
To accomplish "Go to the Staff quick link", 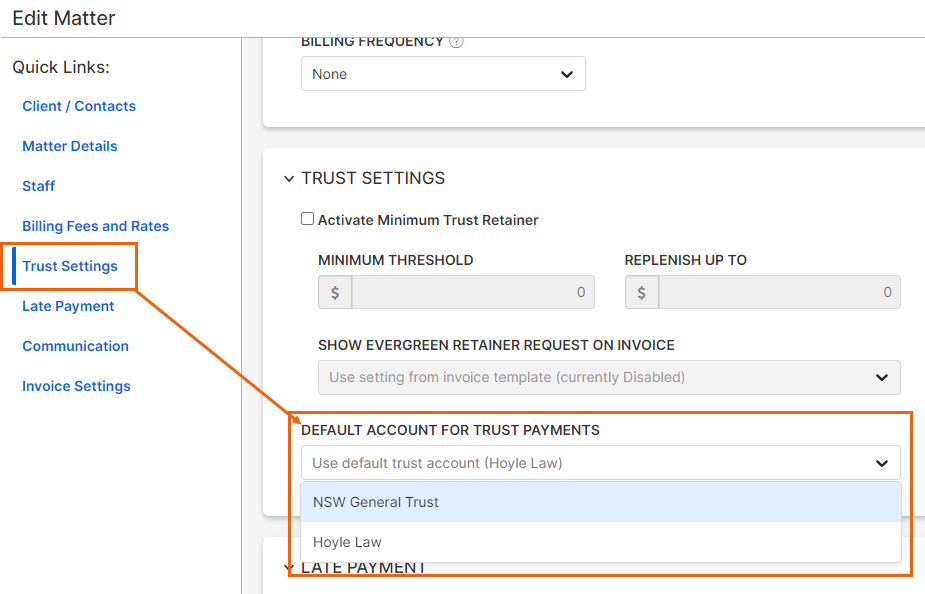I will pyautogui.click(x=38, y=186).
